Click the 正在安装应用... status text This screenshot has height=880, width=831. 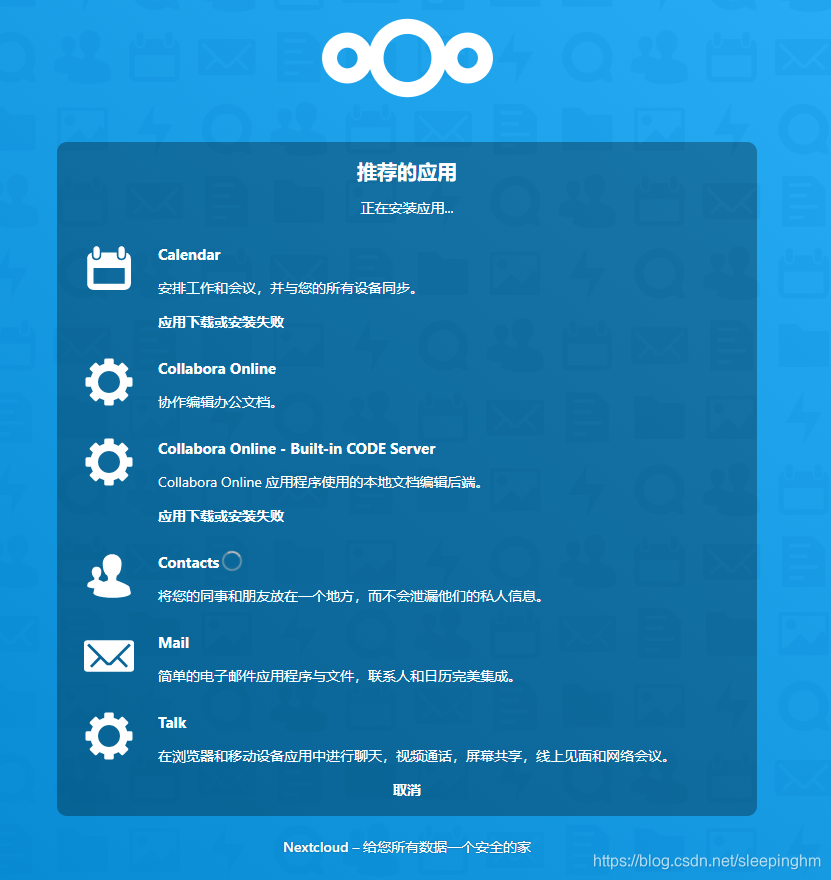(x=407, y=208)
